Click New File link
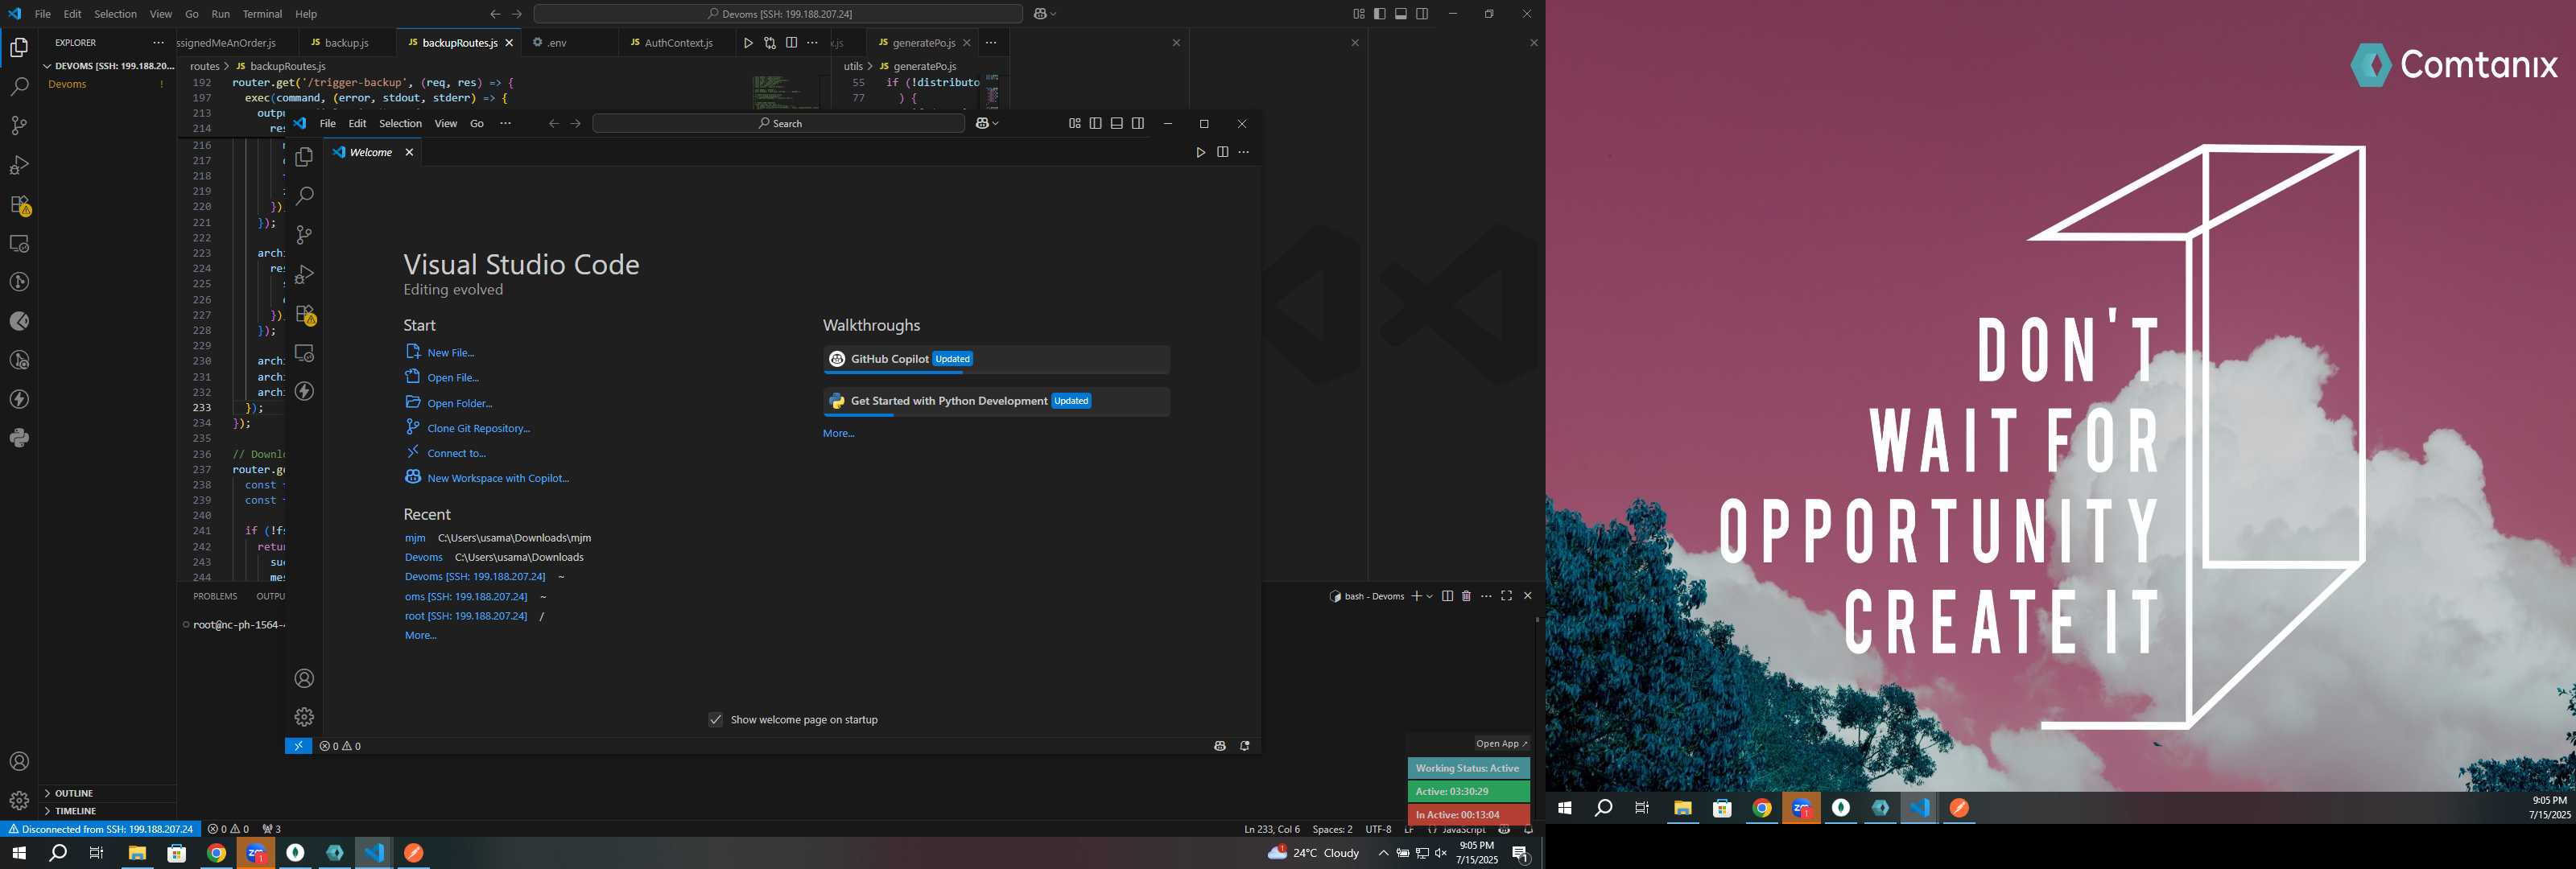 (x=450, y=353)
